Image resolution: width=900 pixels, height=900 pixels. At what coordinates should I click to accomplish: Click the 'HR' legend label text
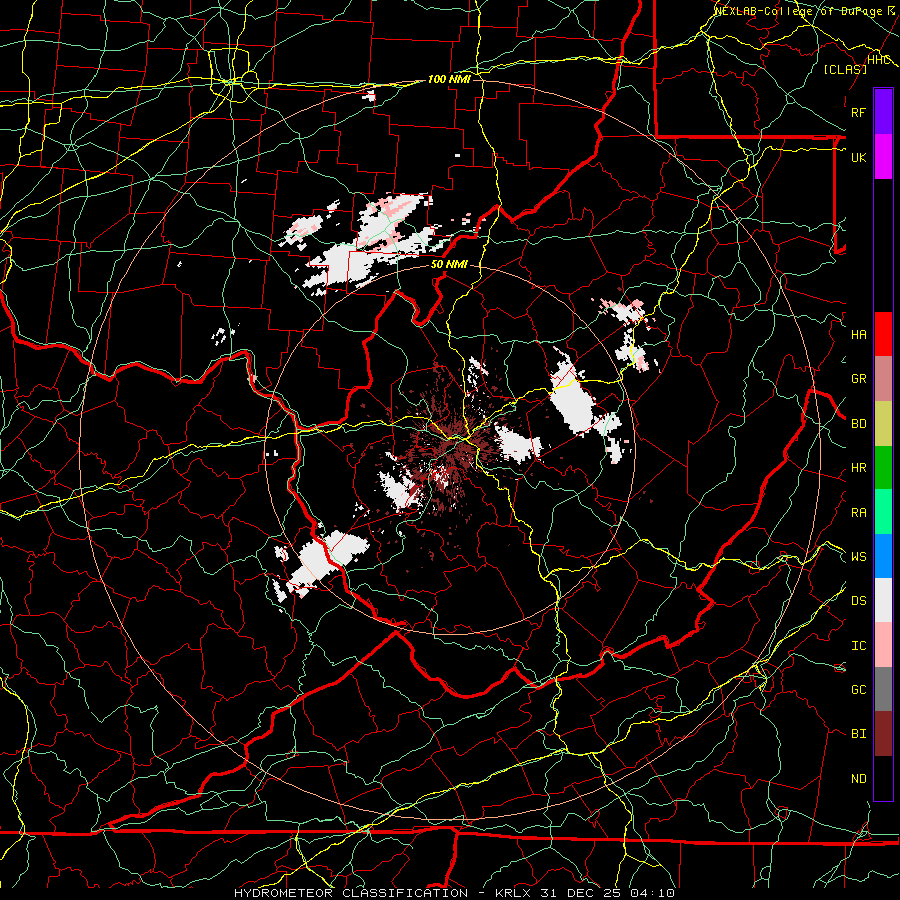tap(859, 468)
